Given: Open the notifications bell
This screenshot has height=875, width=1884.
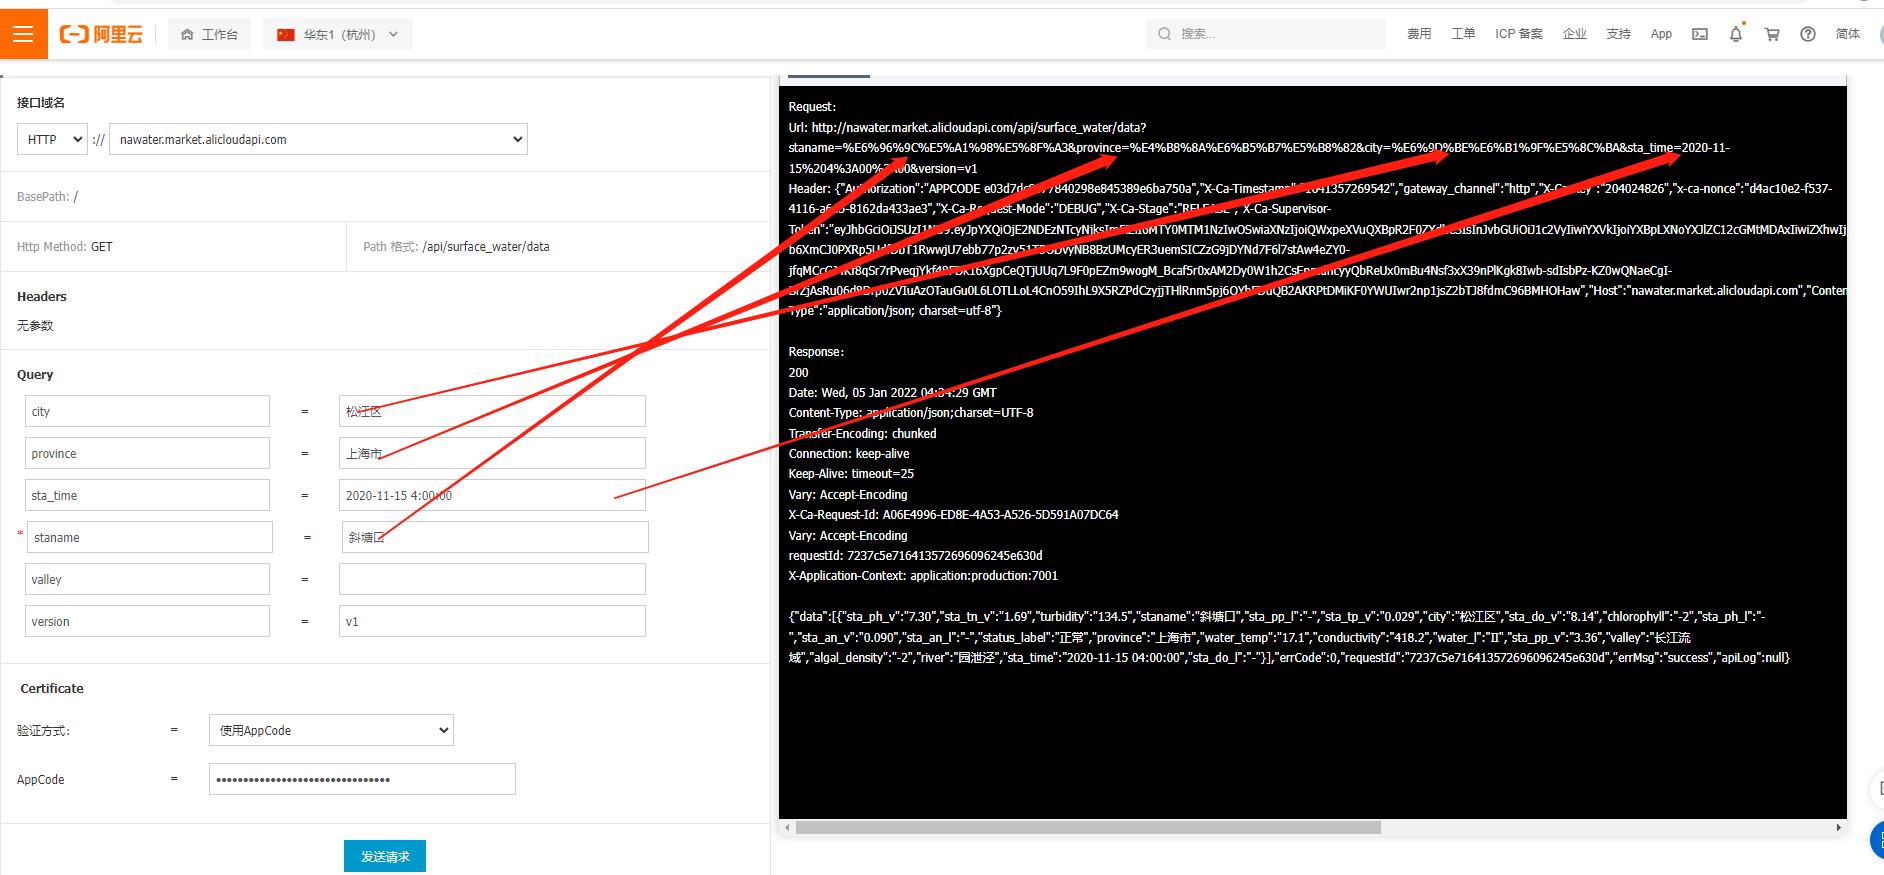Looking at the screenshot, I should coord(1736,34).
